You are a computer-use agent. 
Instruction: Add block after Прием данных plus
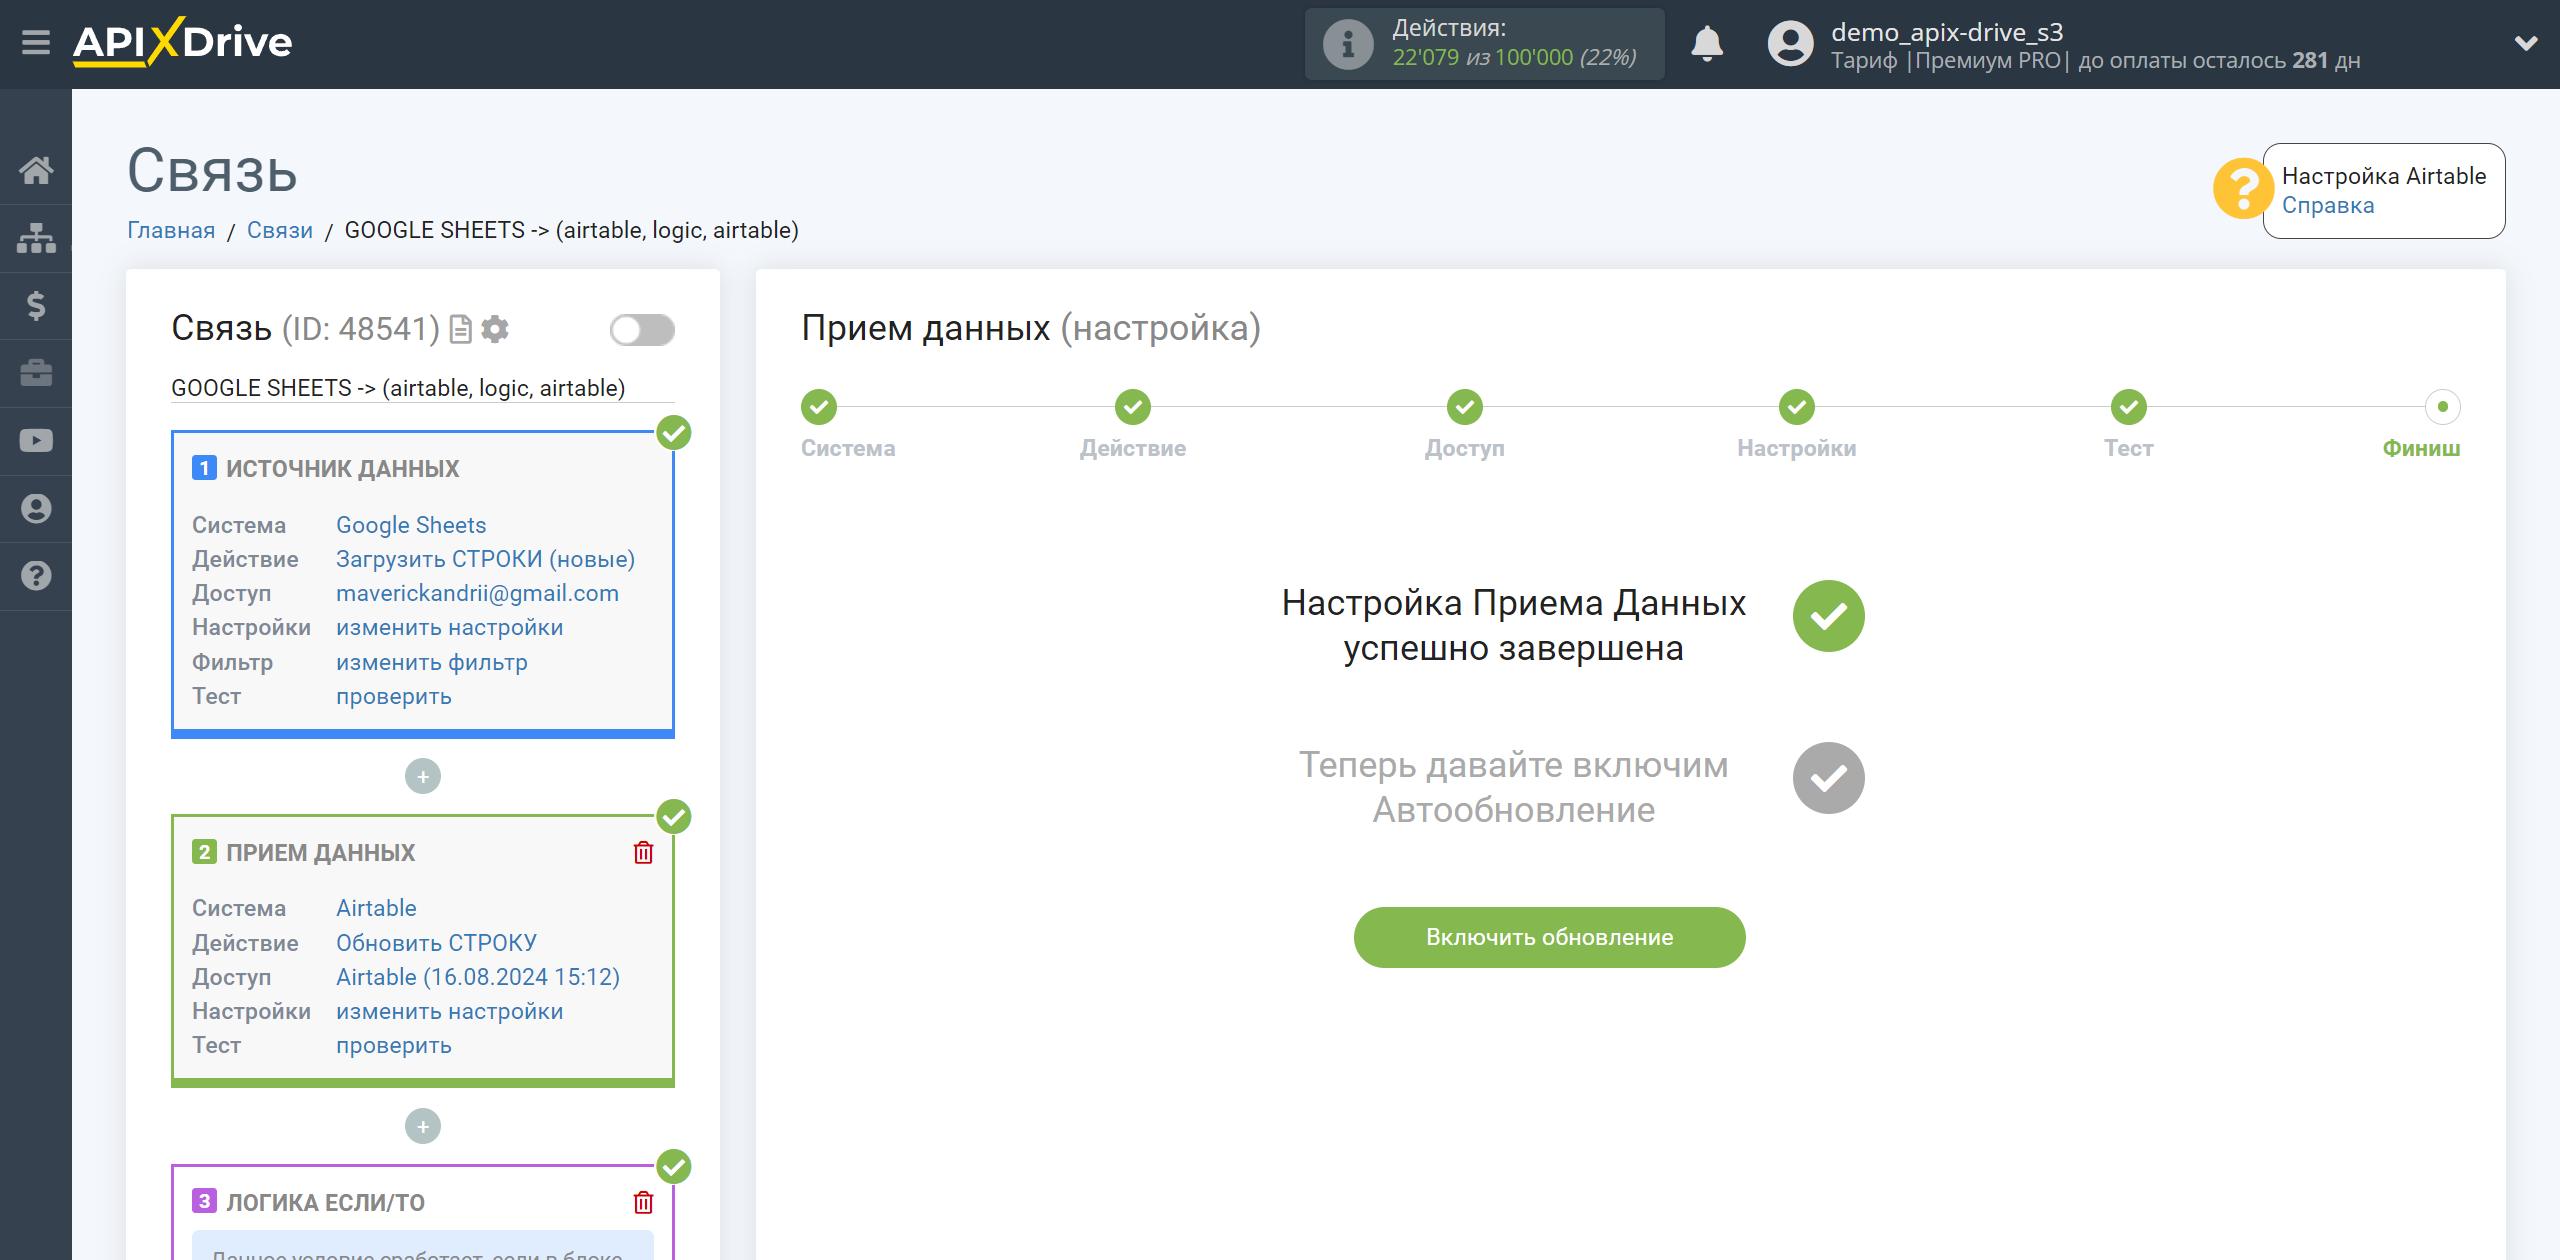423,1127
